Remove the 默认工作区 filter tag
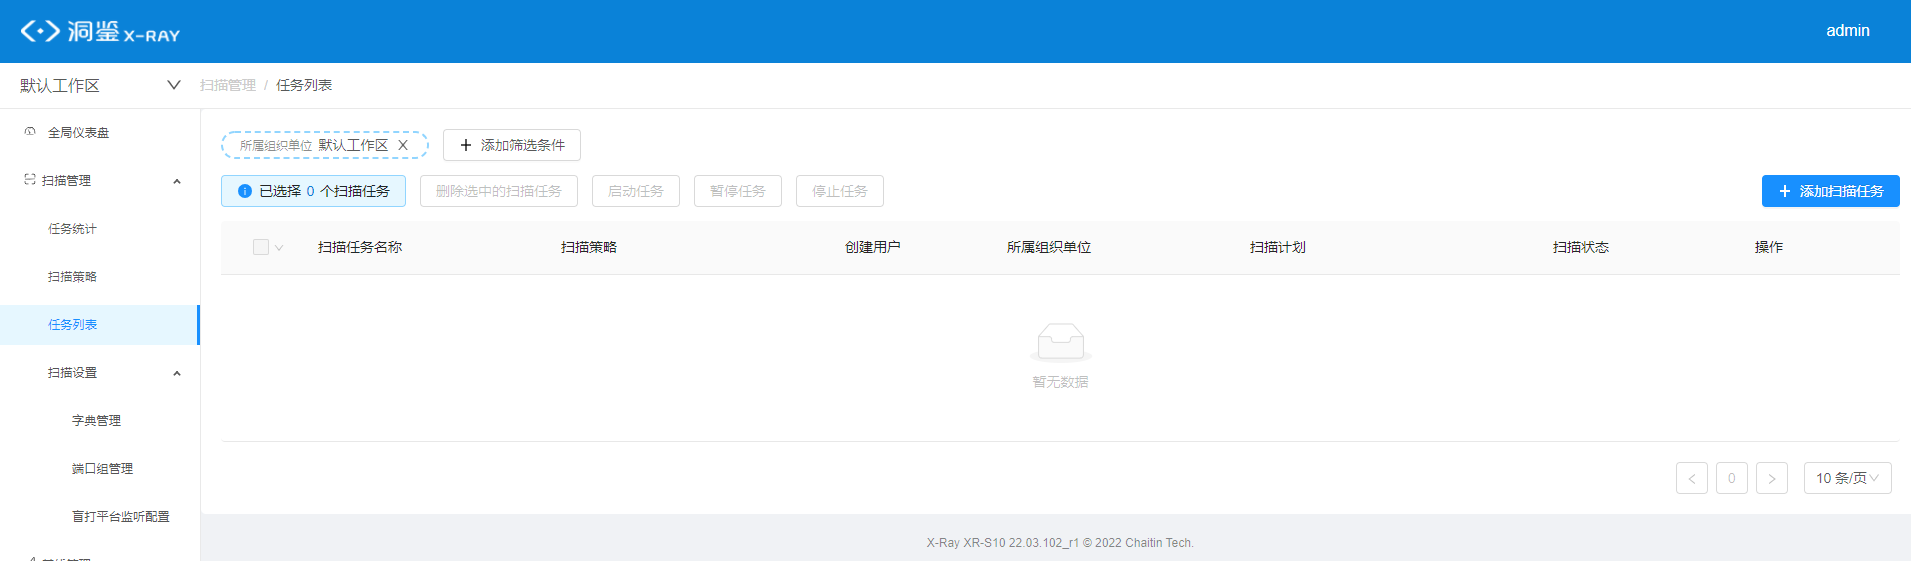Screen dimensions: 1911x561 pyautogui.click(x=403, y=145)
